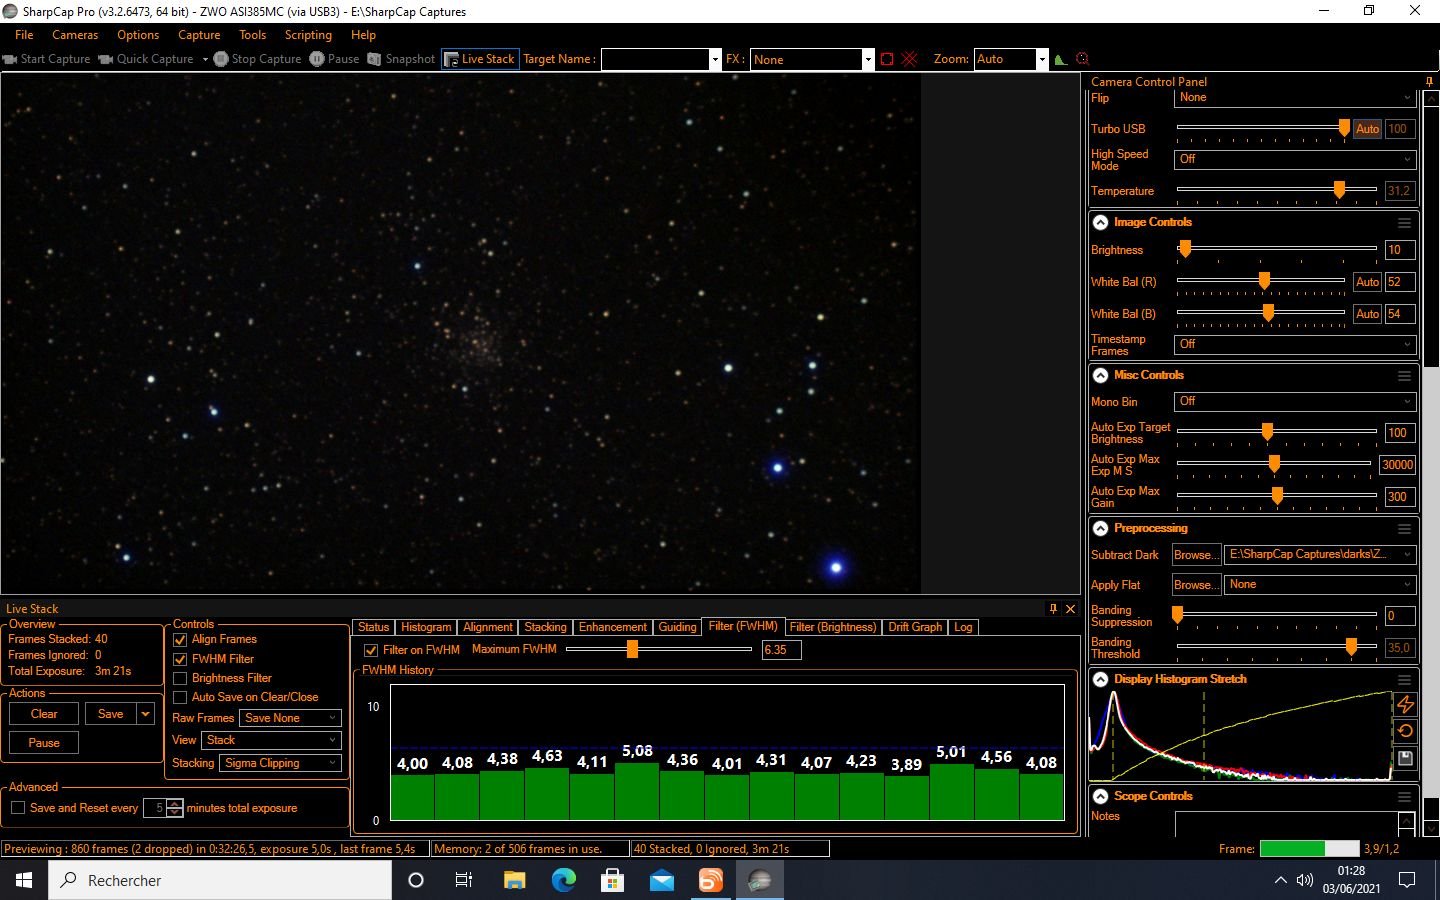Open Microsoft Edge from the taskbar
Viewport: 1440px width, 900px height.
coord(564,880)
